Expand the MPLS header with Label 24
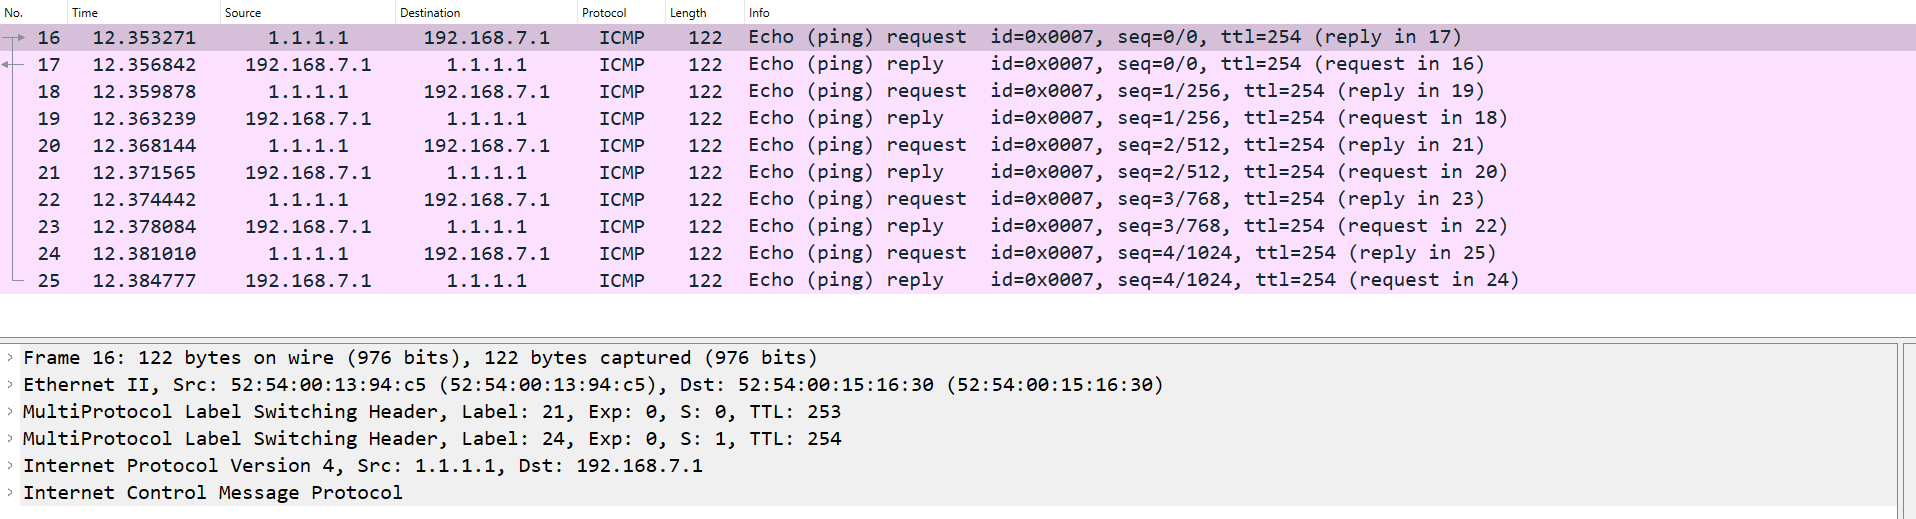 click(10, 439)
